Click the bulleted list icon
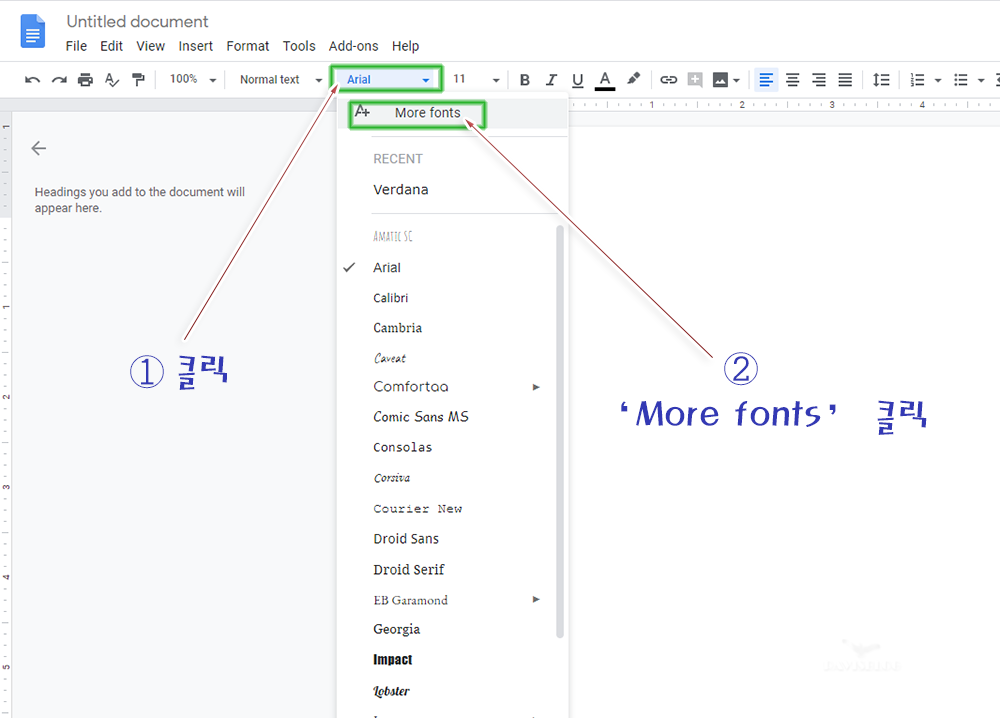This screenshot has height=718, width=1000. pyautogui.click(x=960, y=80)
